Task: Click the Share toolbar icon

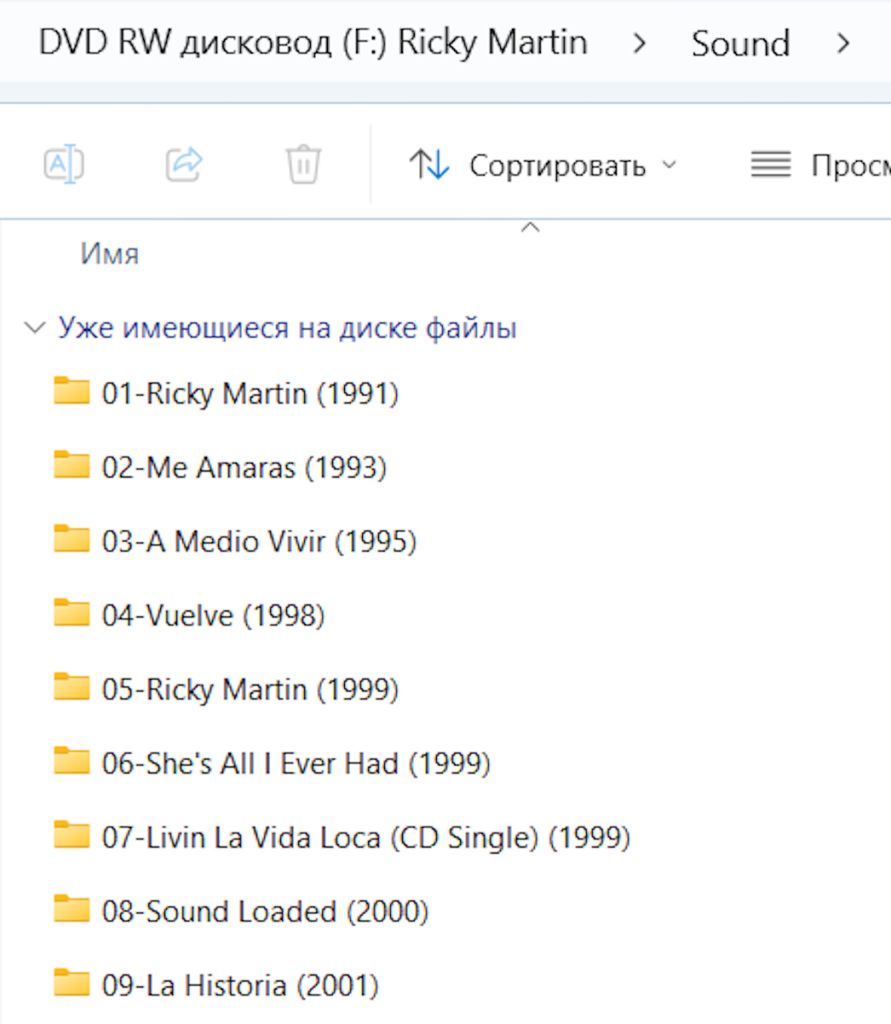Action: click(x=184, y=164)
